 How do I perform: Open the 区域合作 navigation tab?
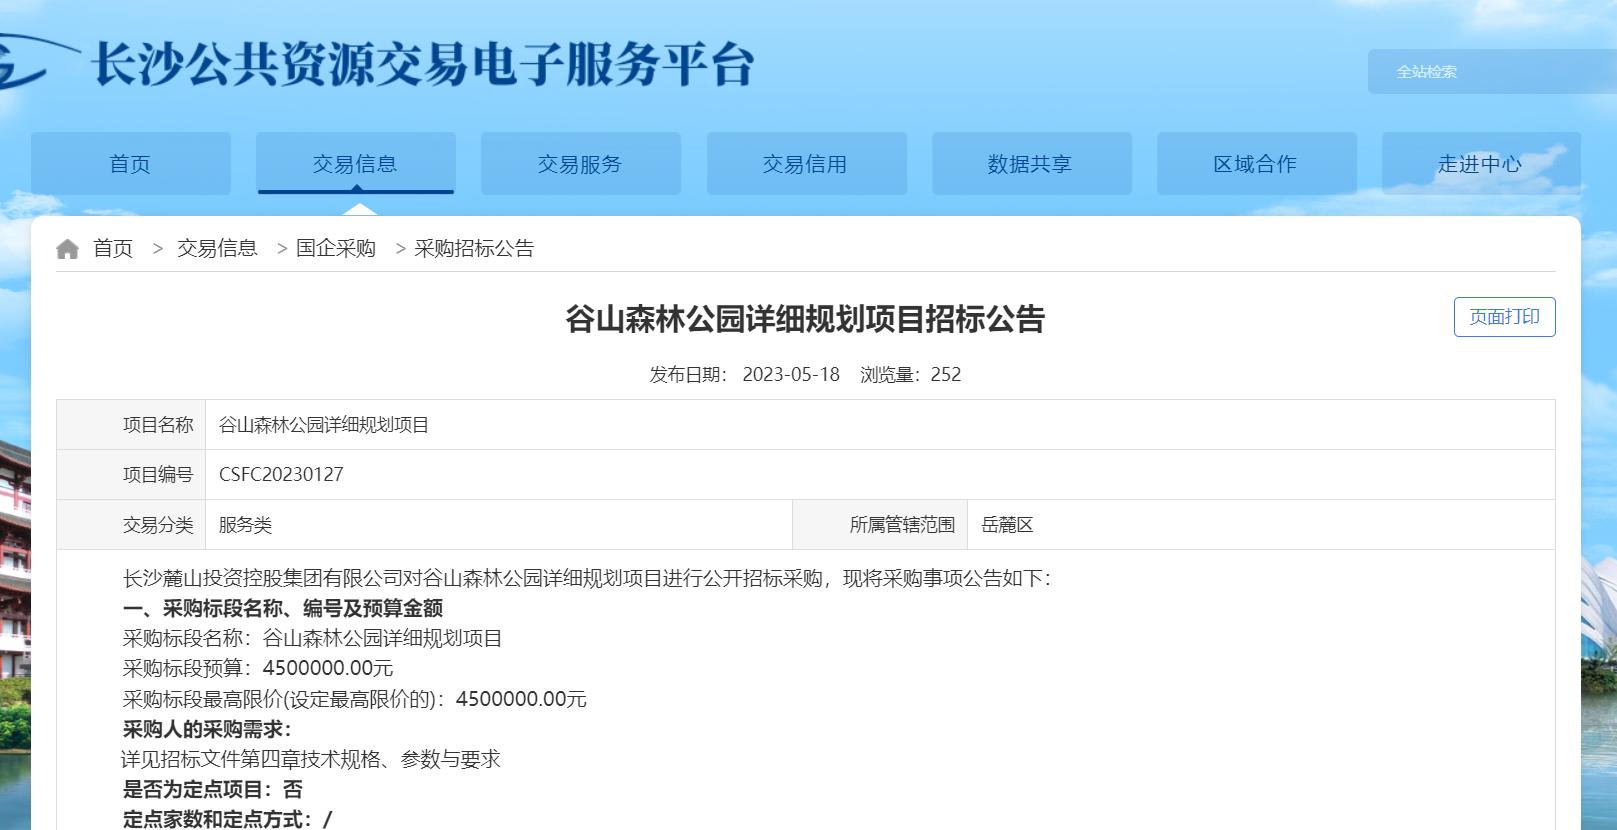pos(1256,164)
